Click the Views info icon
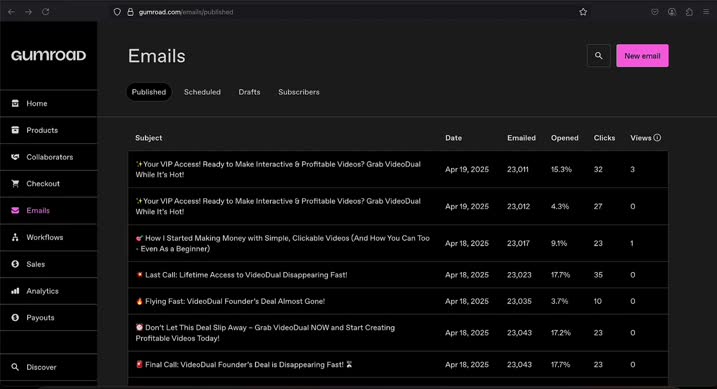 [x=657, y=138]
